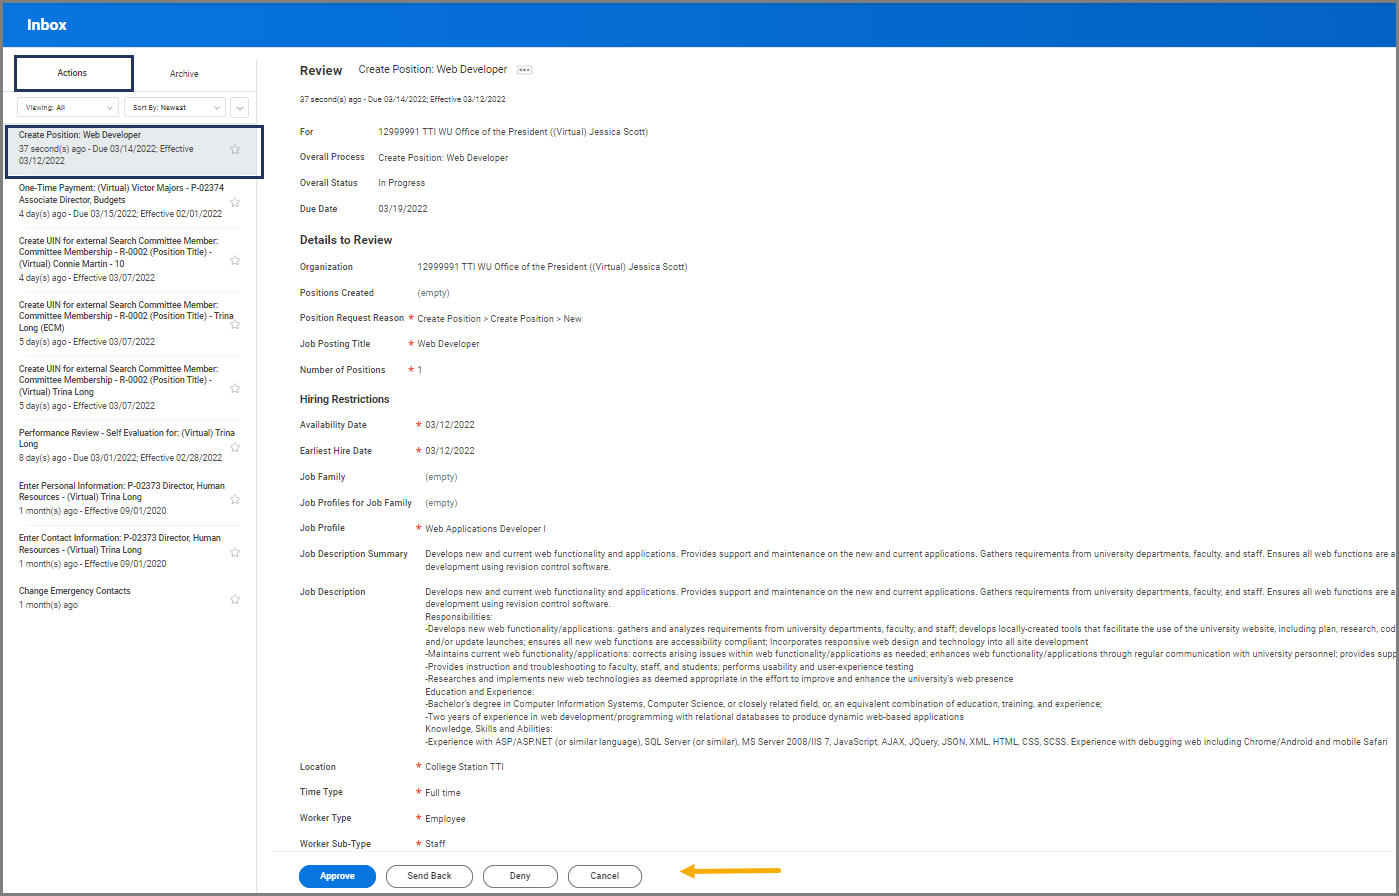This screenshot has width=1399, height=896.
Task: Star the Change Emergency Contacts item
Action: pyautogui.click(x=235, y=599)
